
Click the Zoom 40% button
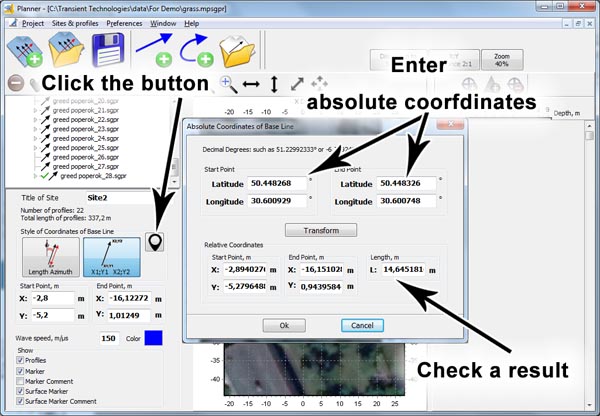click(502, 60)
